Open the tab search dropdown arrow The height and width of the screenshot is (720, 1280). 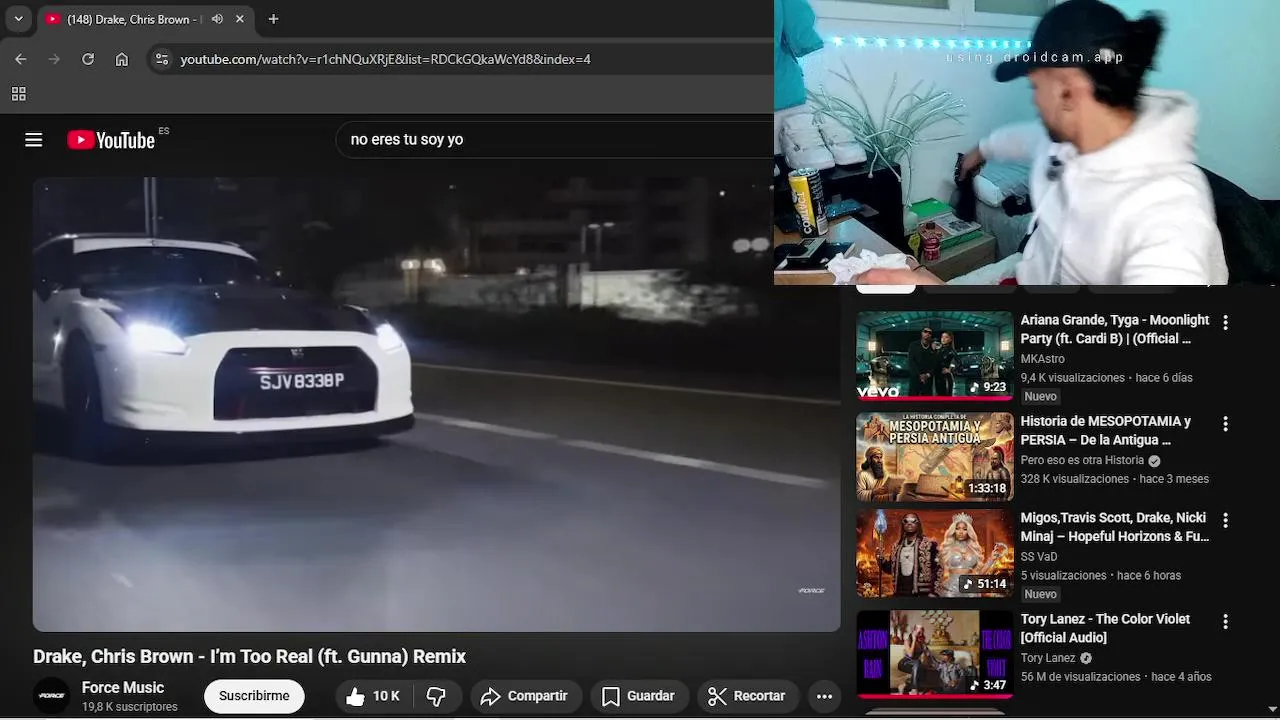pyautogui.click(x=18, y=19)
